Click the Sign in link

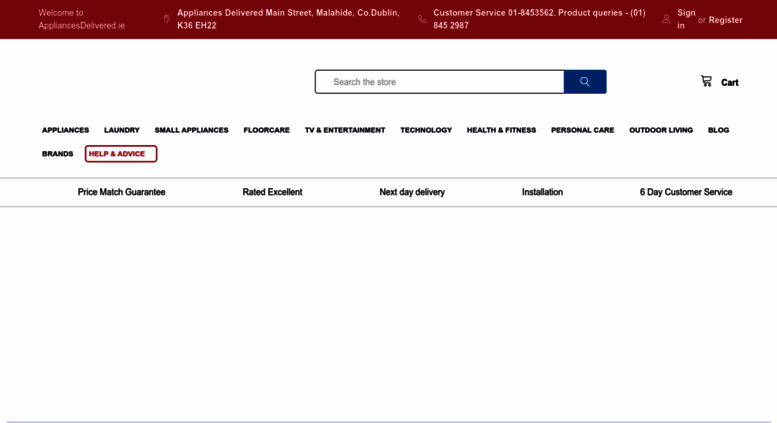point(686,19)
